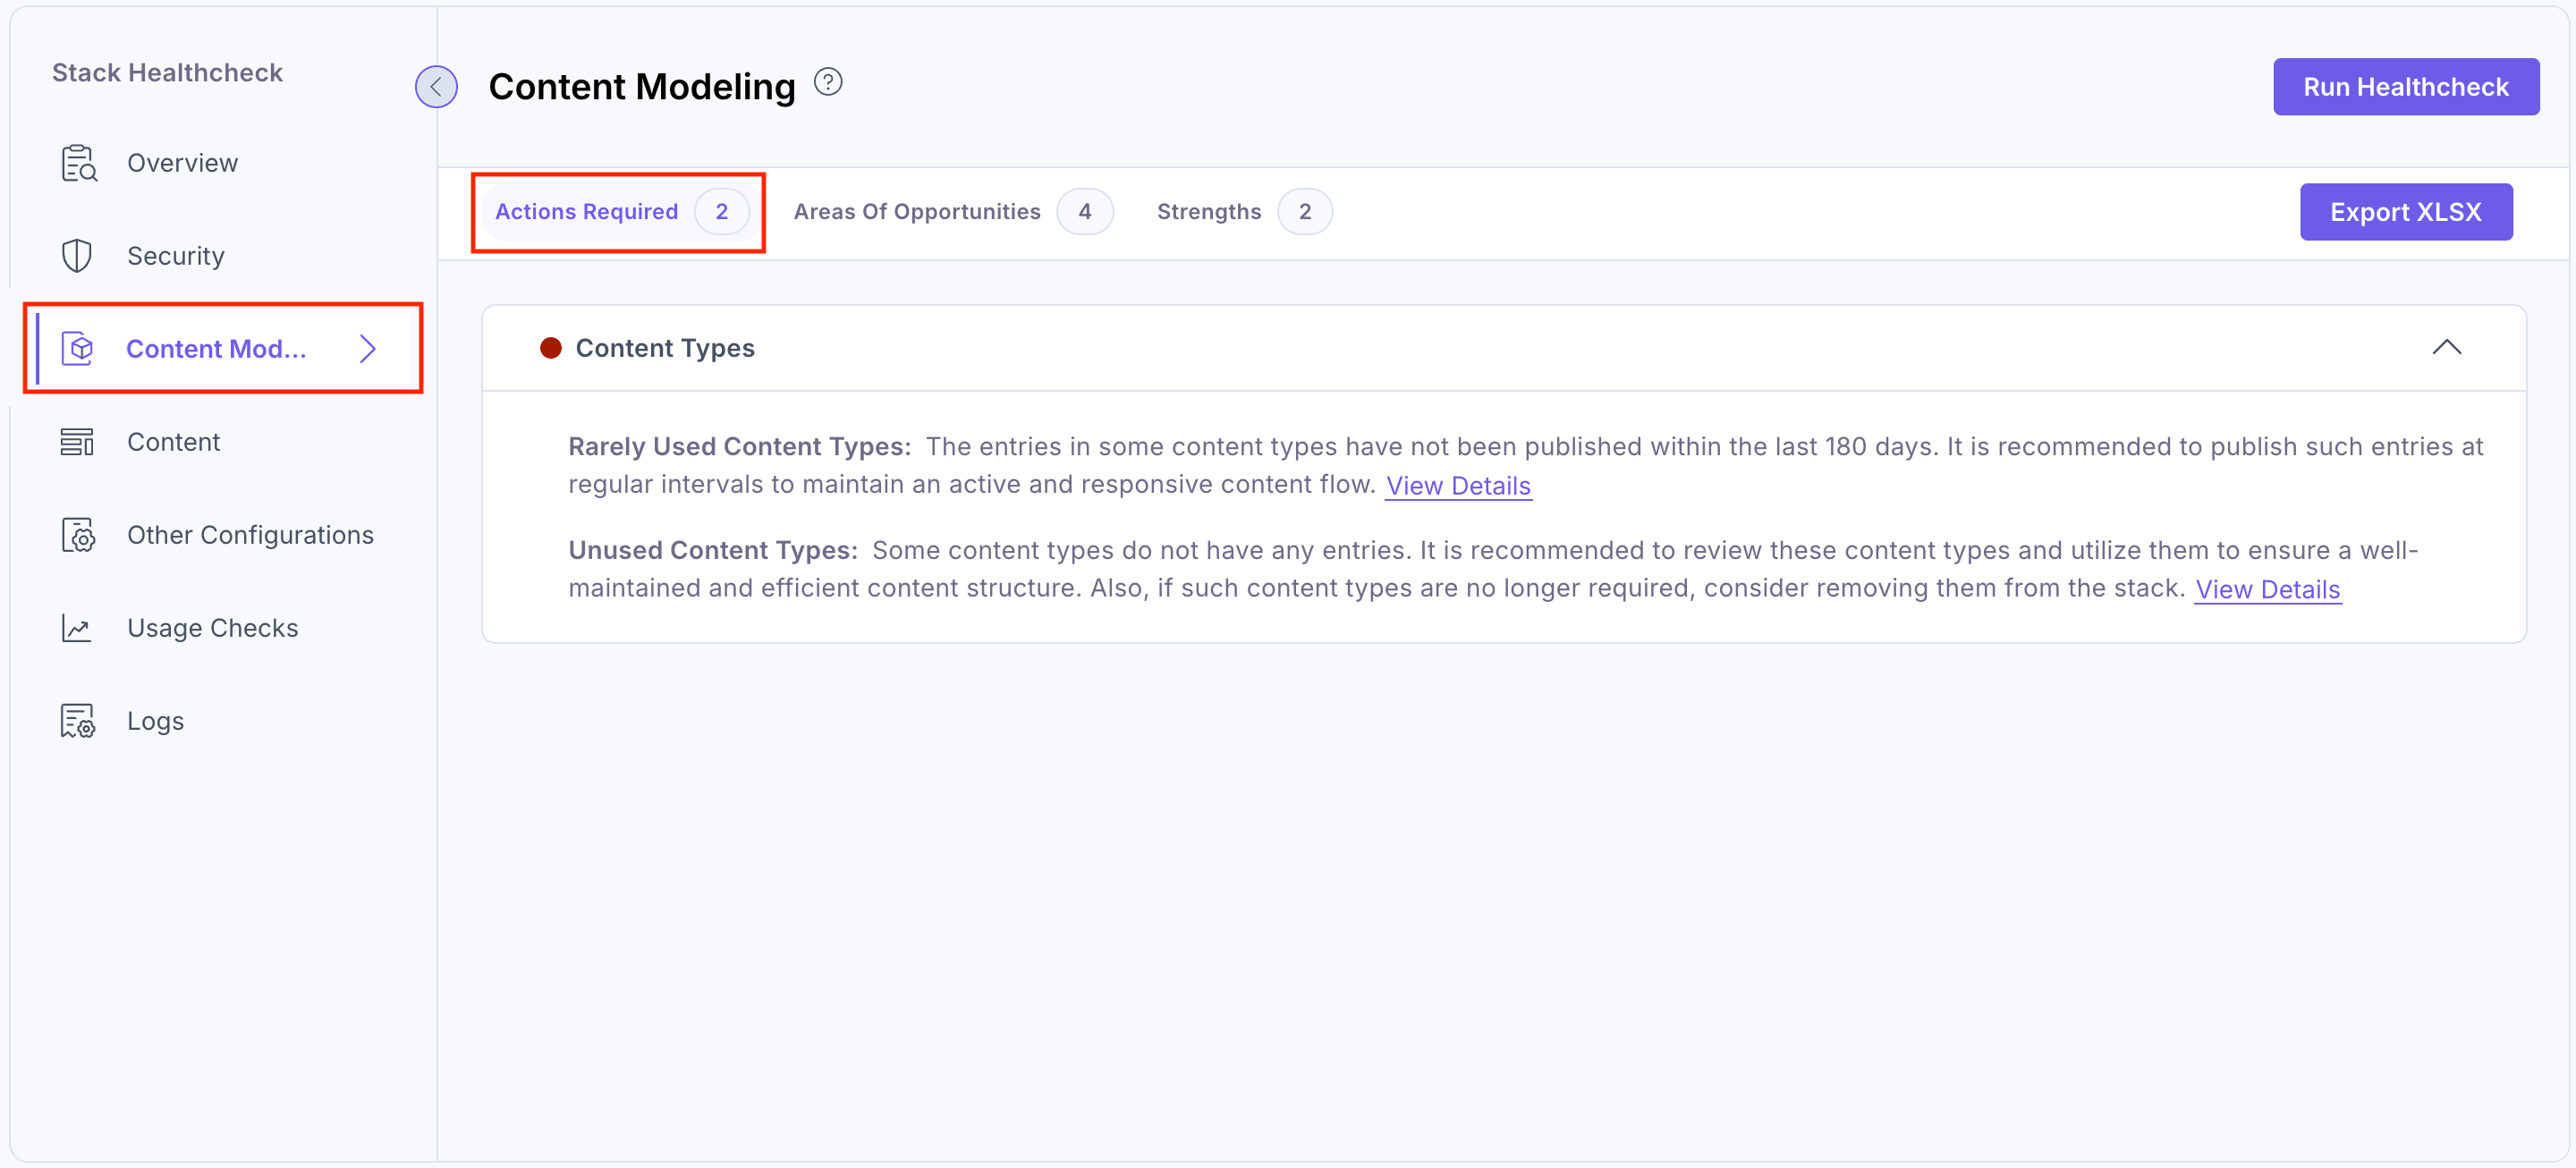Click the red status dot on Content Types
Viewport: 2576px width, 1168px height.
551,347
